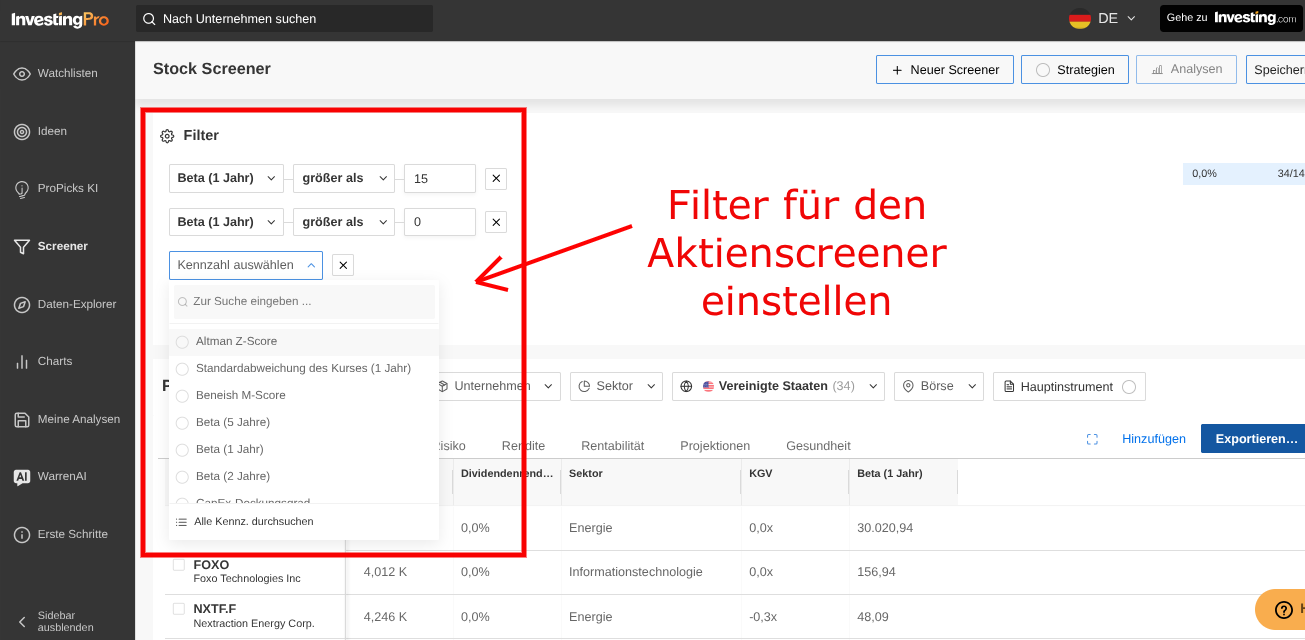
Task: Click the Zur Suche eingeben search field
Action: click(304, 301)
